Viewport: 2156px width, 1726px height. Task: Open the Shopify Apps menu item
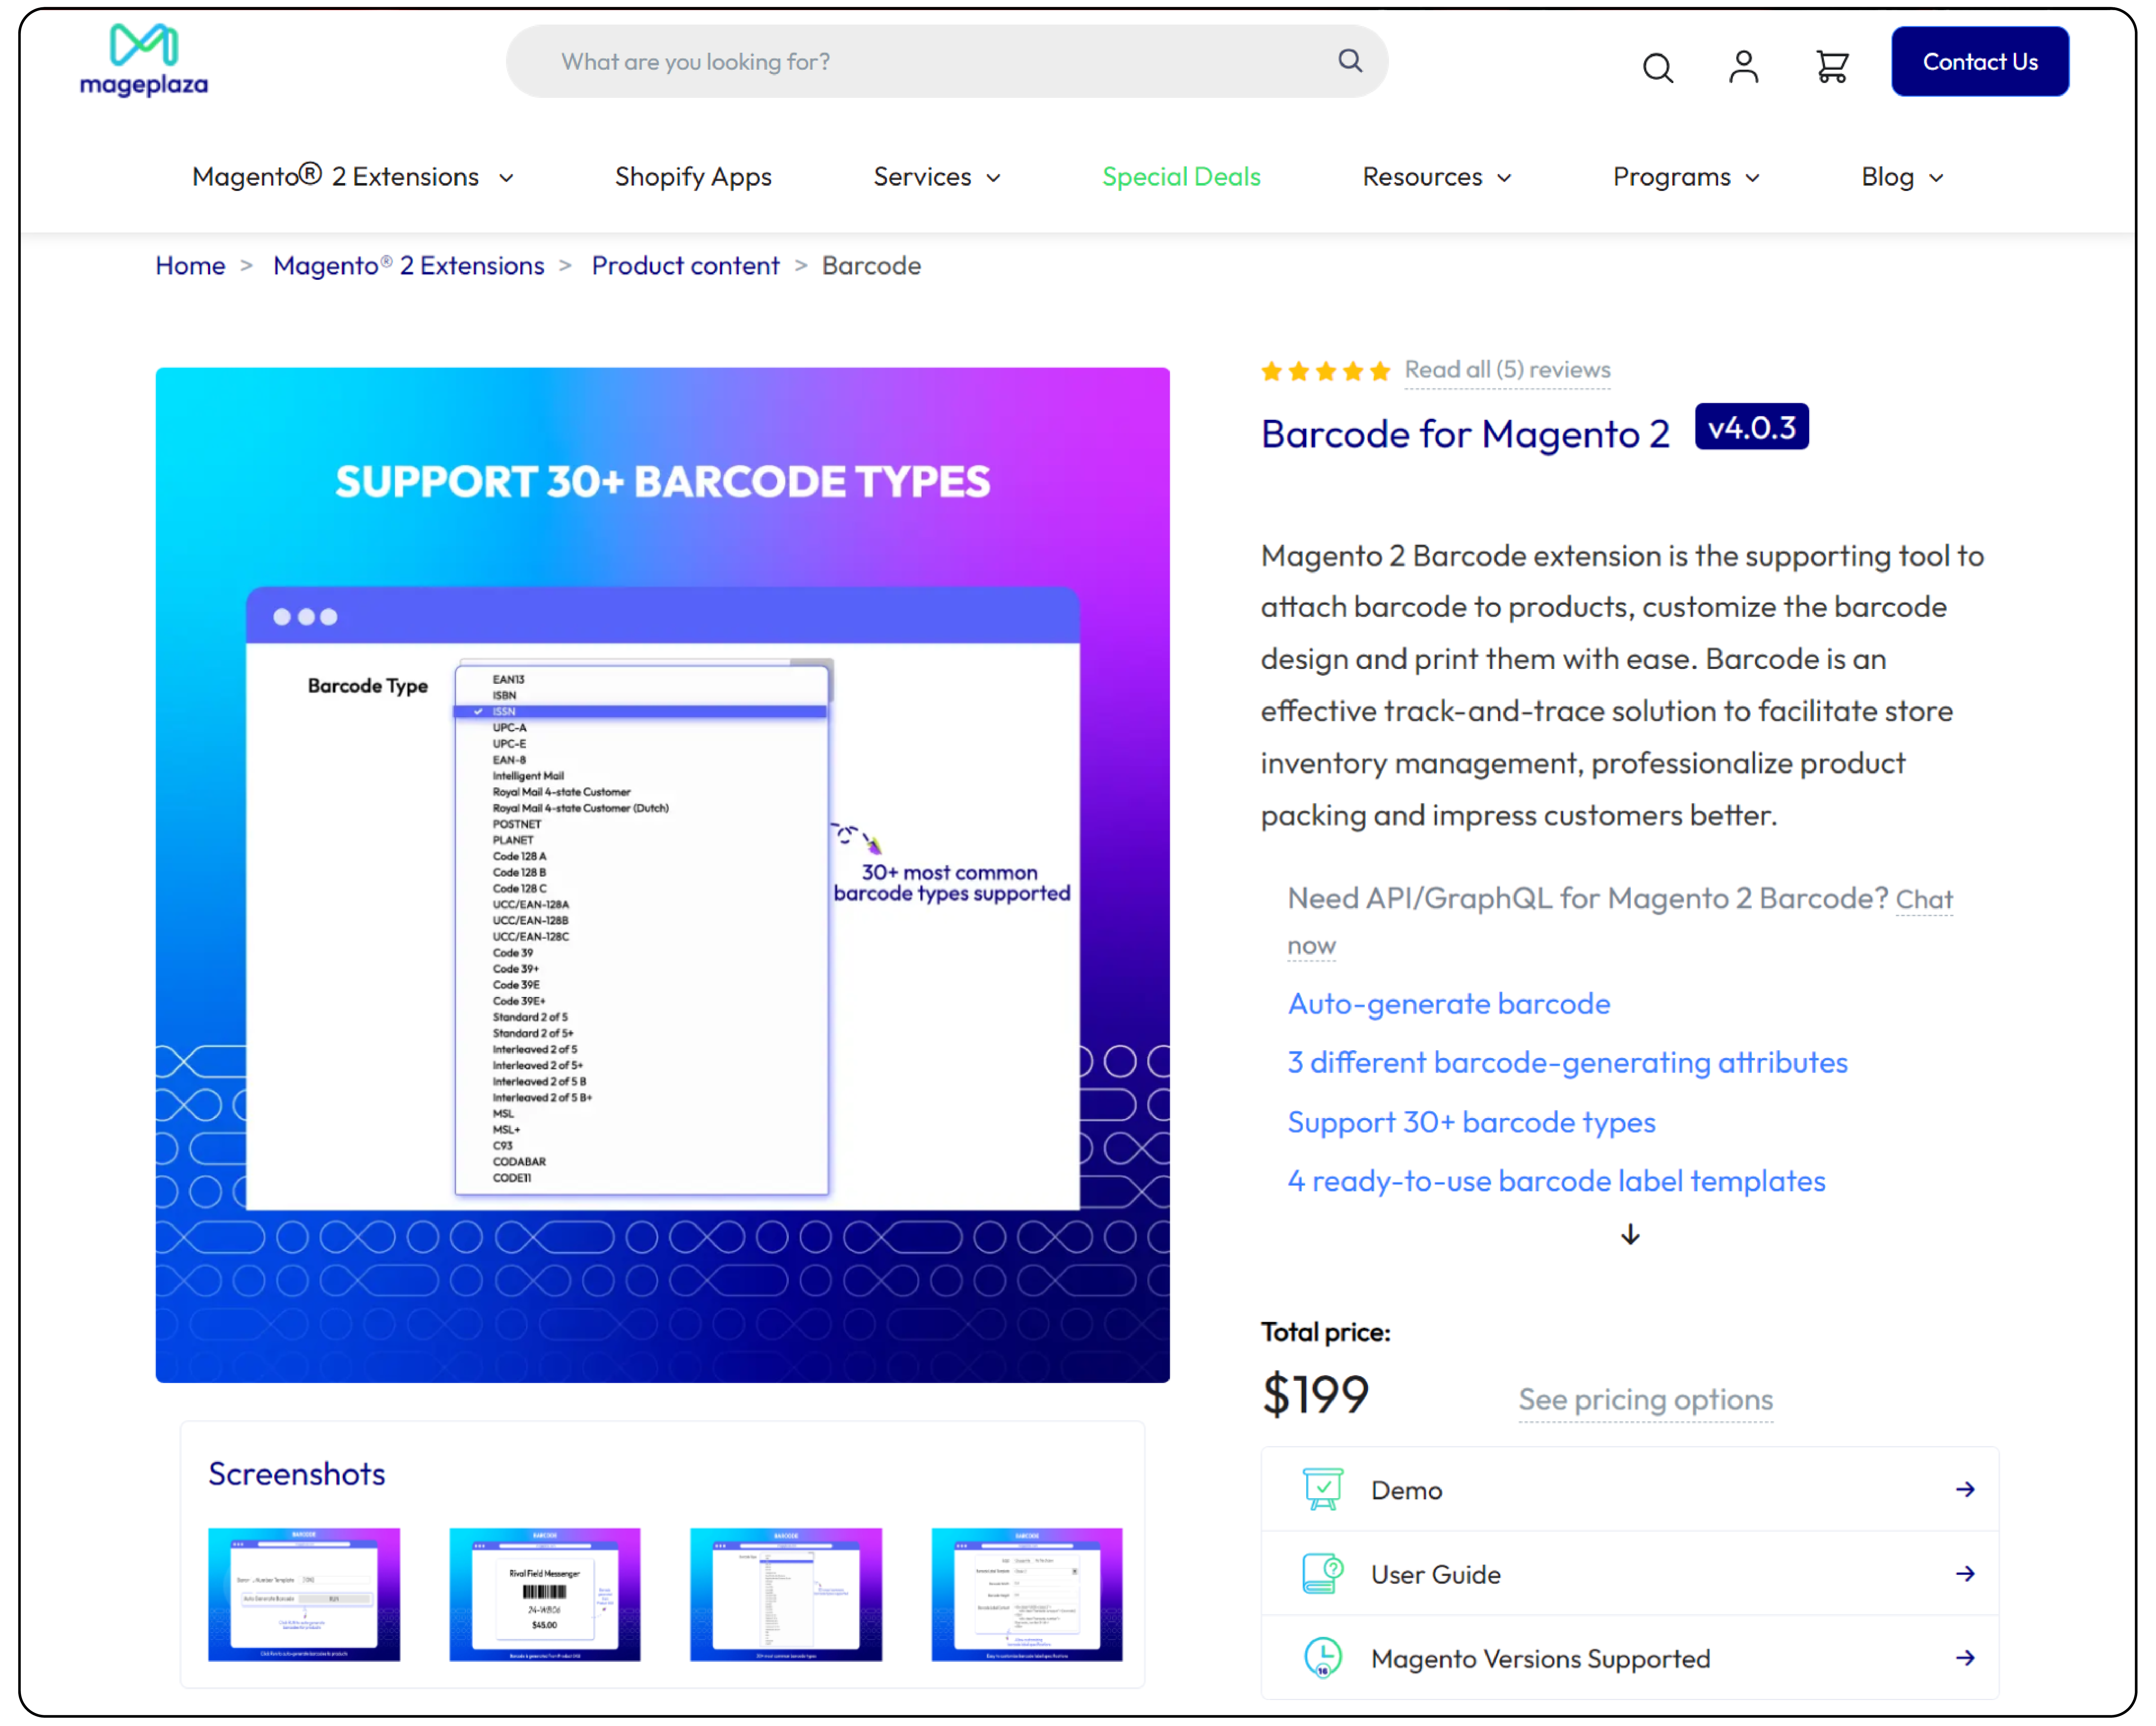tap(693, 177)
